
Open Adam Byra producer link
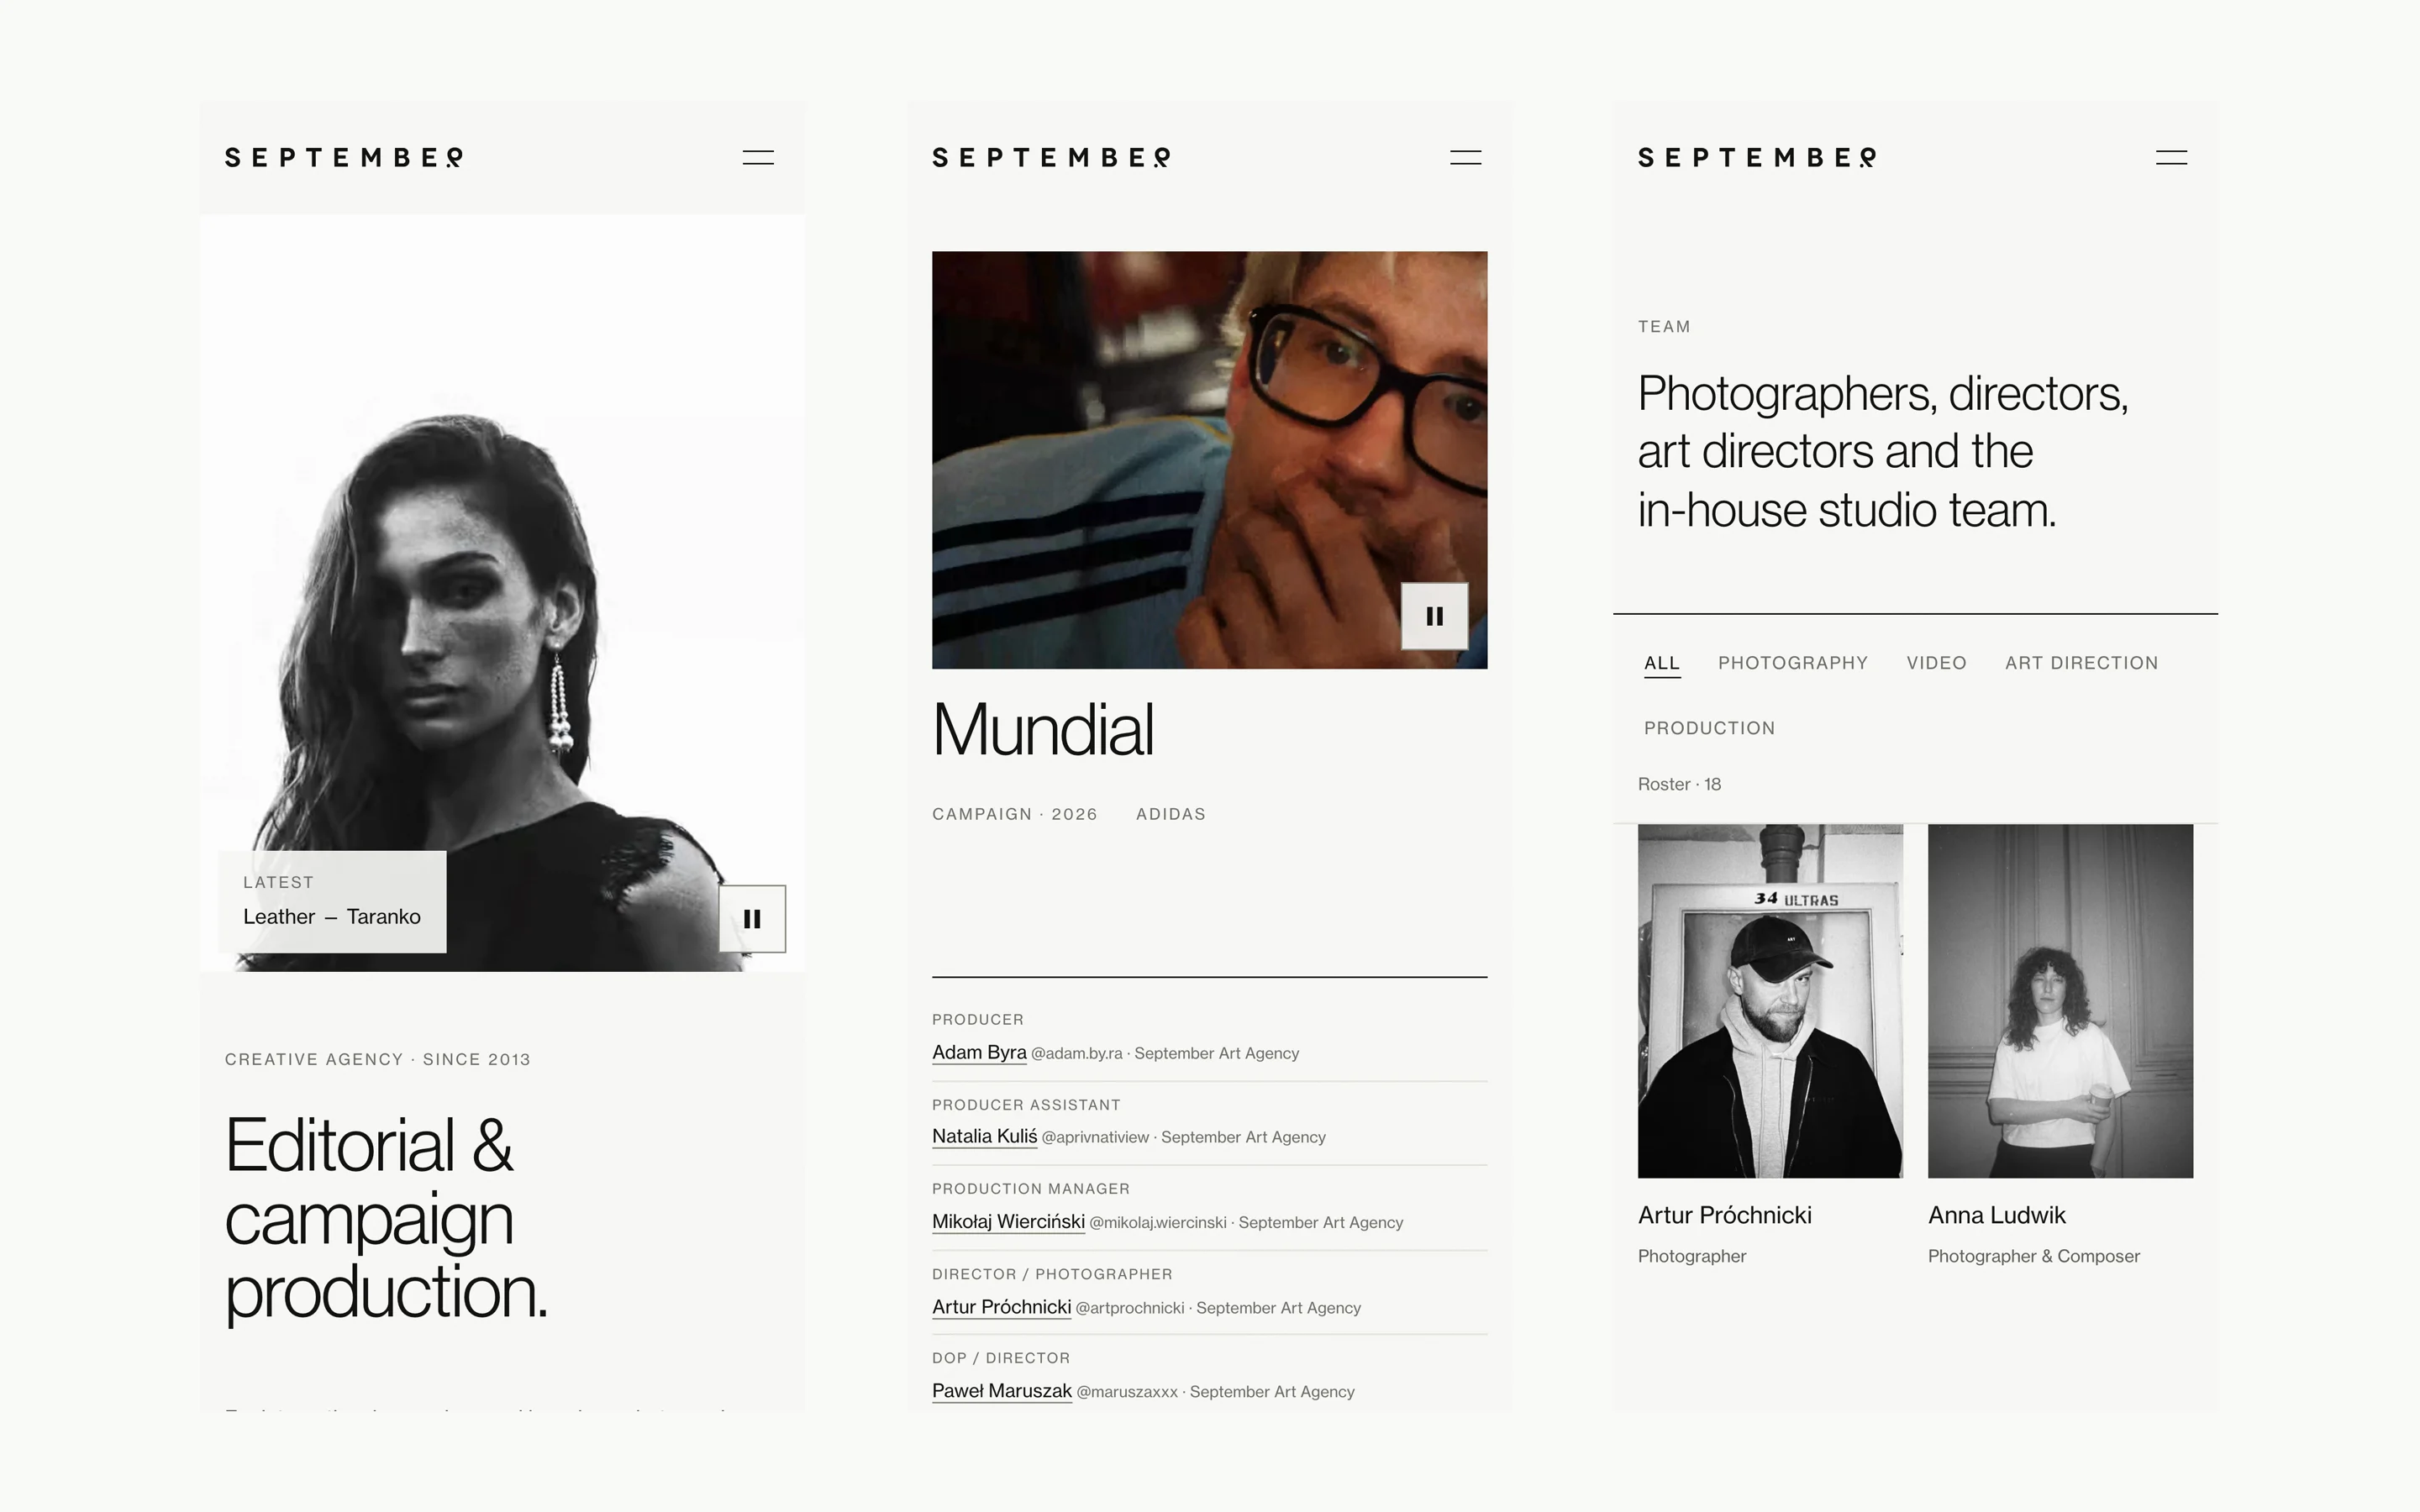979,1052
